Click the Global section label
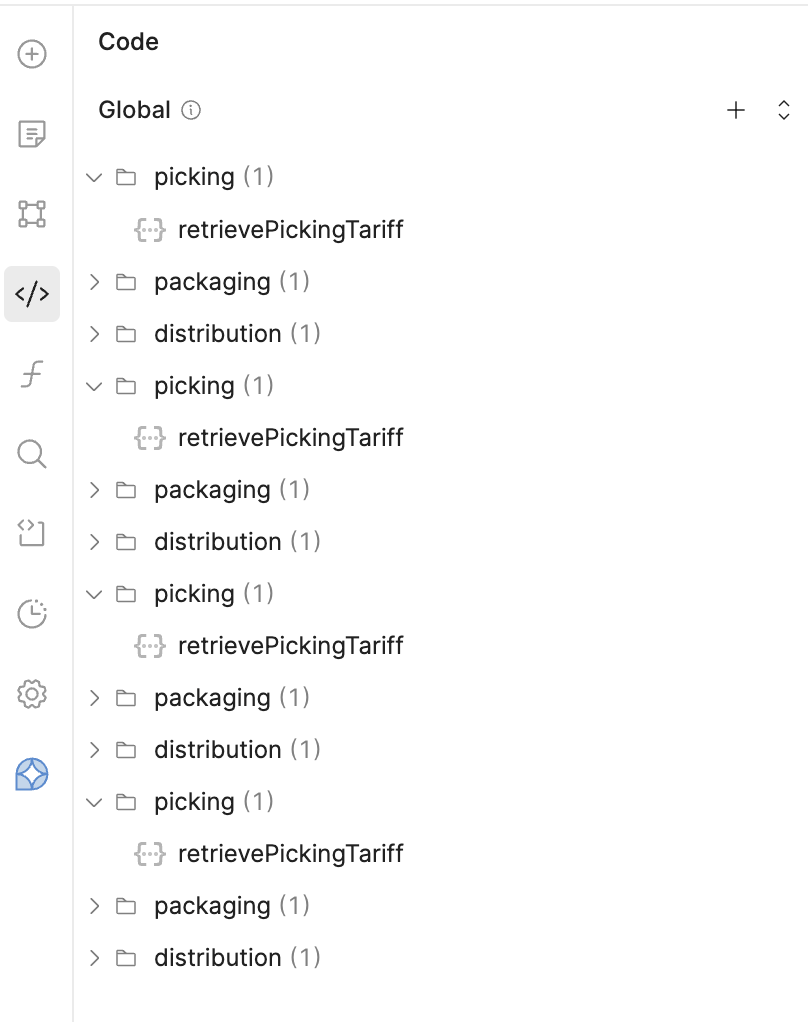 [134, 110]
